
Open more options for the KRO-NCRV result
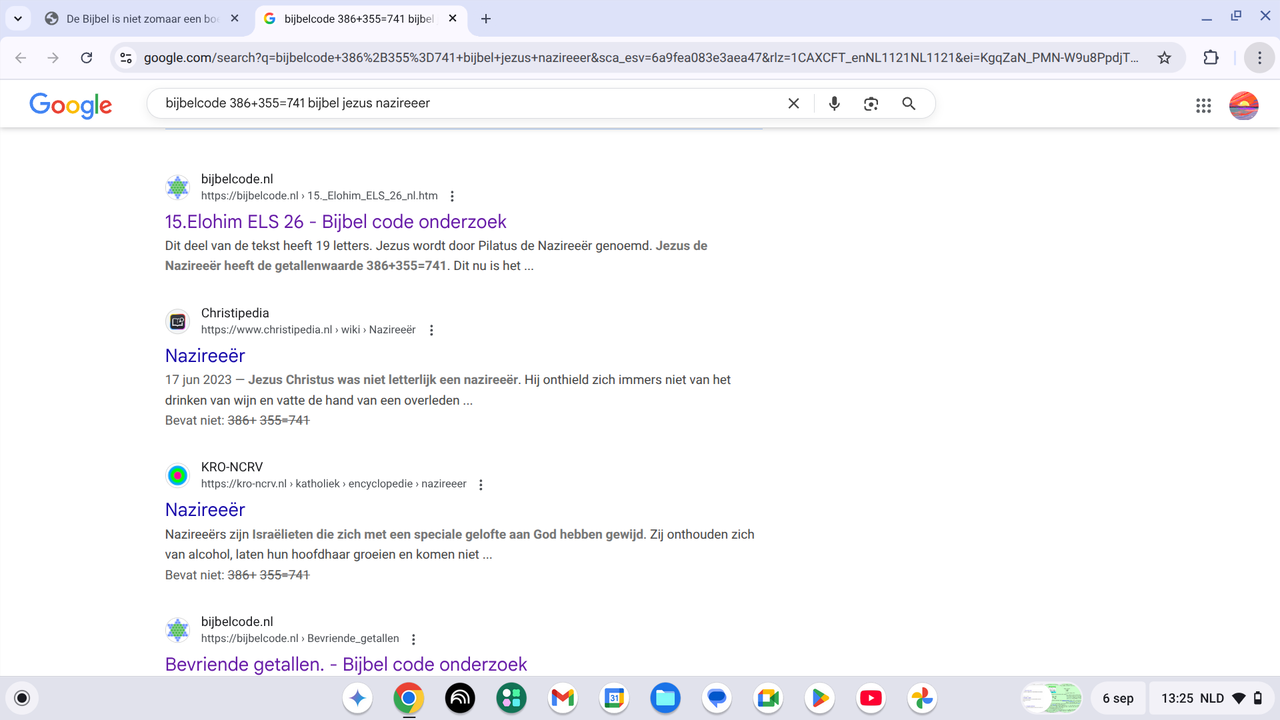(x=481, y=484)
